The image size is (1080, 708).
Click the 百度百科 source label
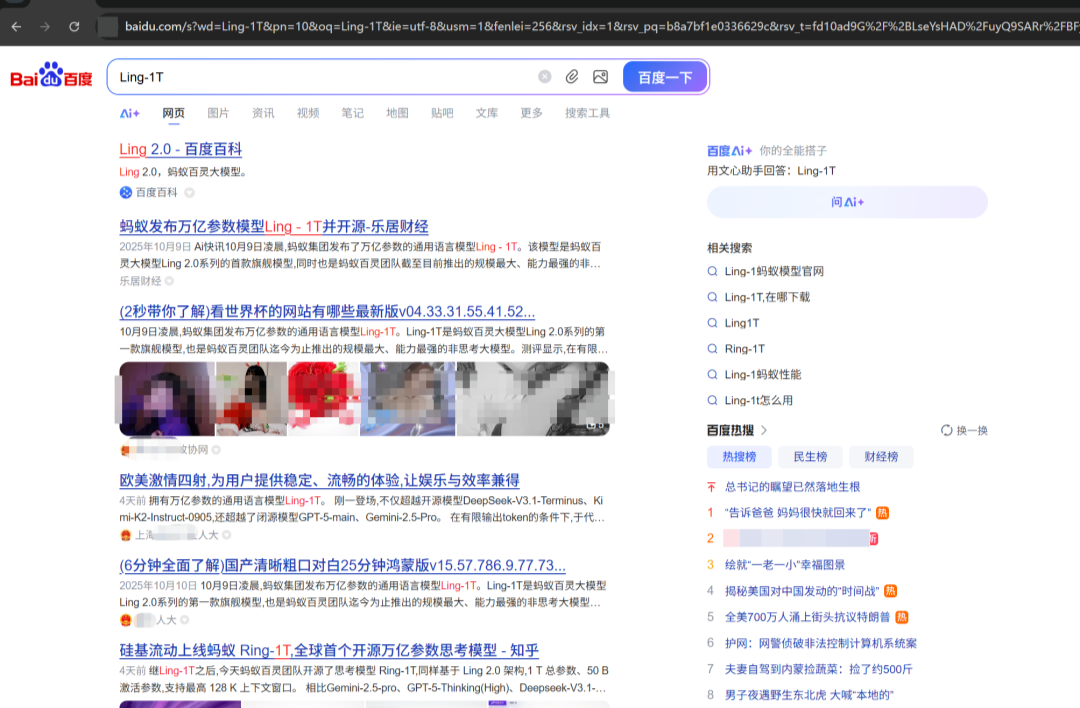coord(156,192)
